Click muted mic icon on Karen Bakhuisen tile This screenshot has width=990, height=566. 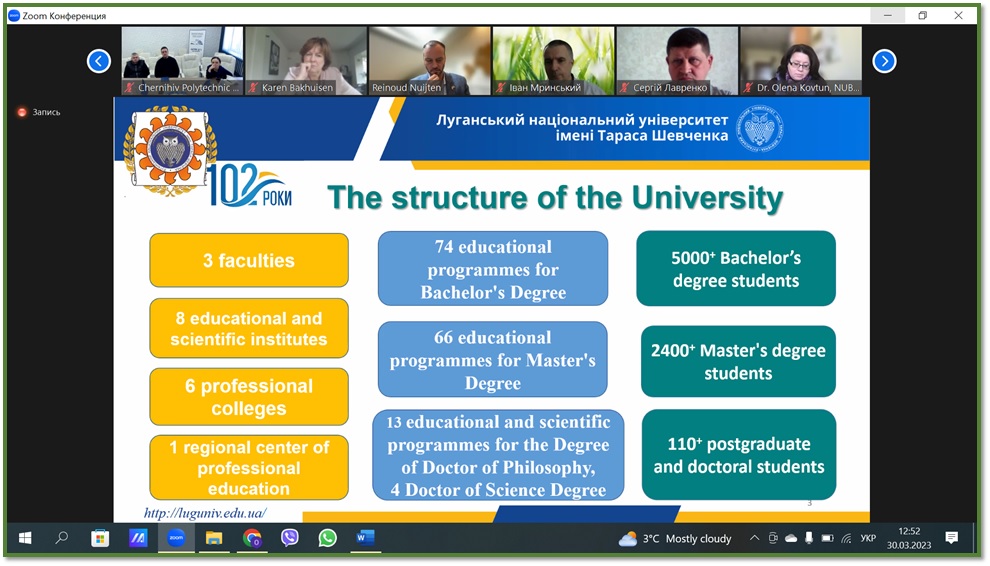pos(253,88)
